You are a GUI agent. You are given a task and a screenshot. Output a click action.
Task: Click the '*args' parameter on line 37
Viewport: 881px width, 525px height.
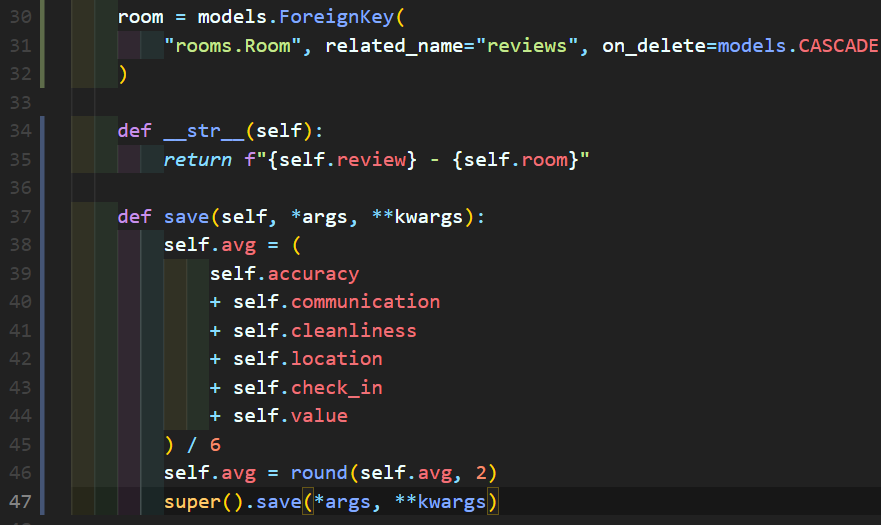tap(320, 217)
